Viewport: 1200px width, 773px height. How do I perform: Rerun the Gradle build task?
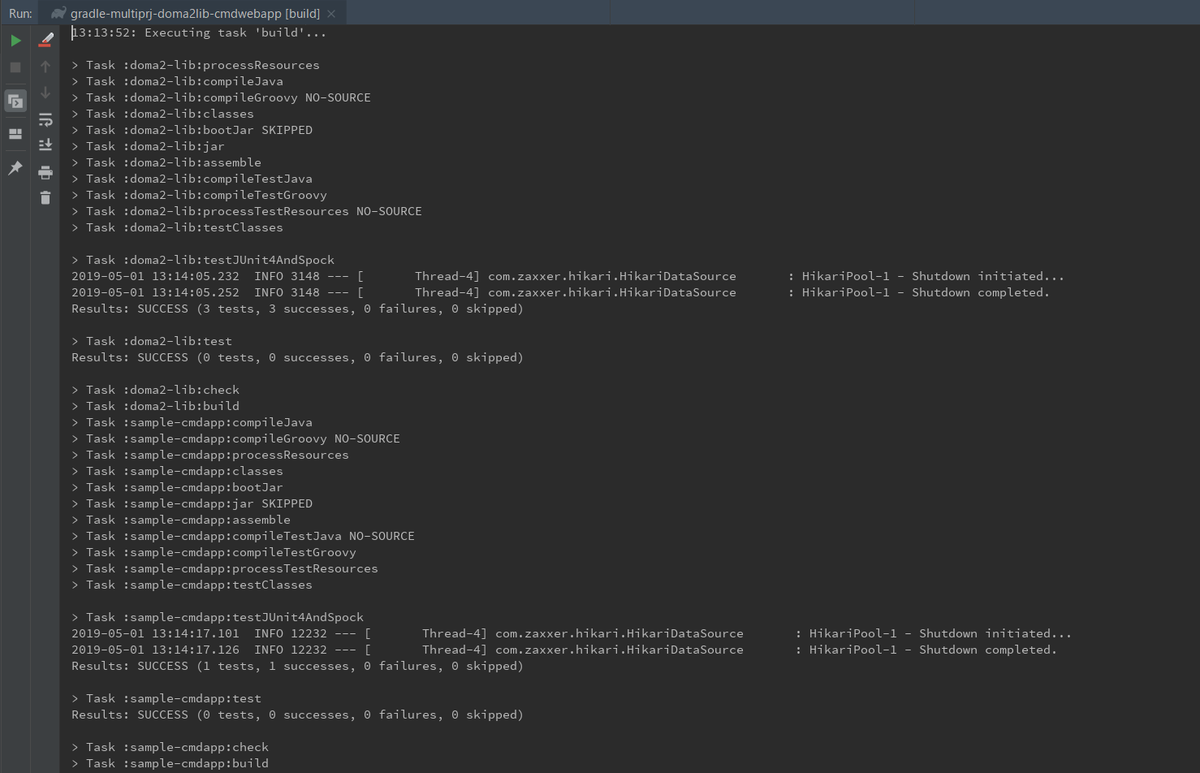pos(15,40)
